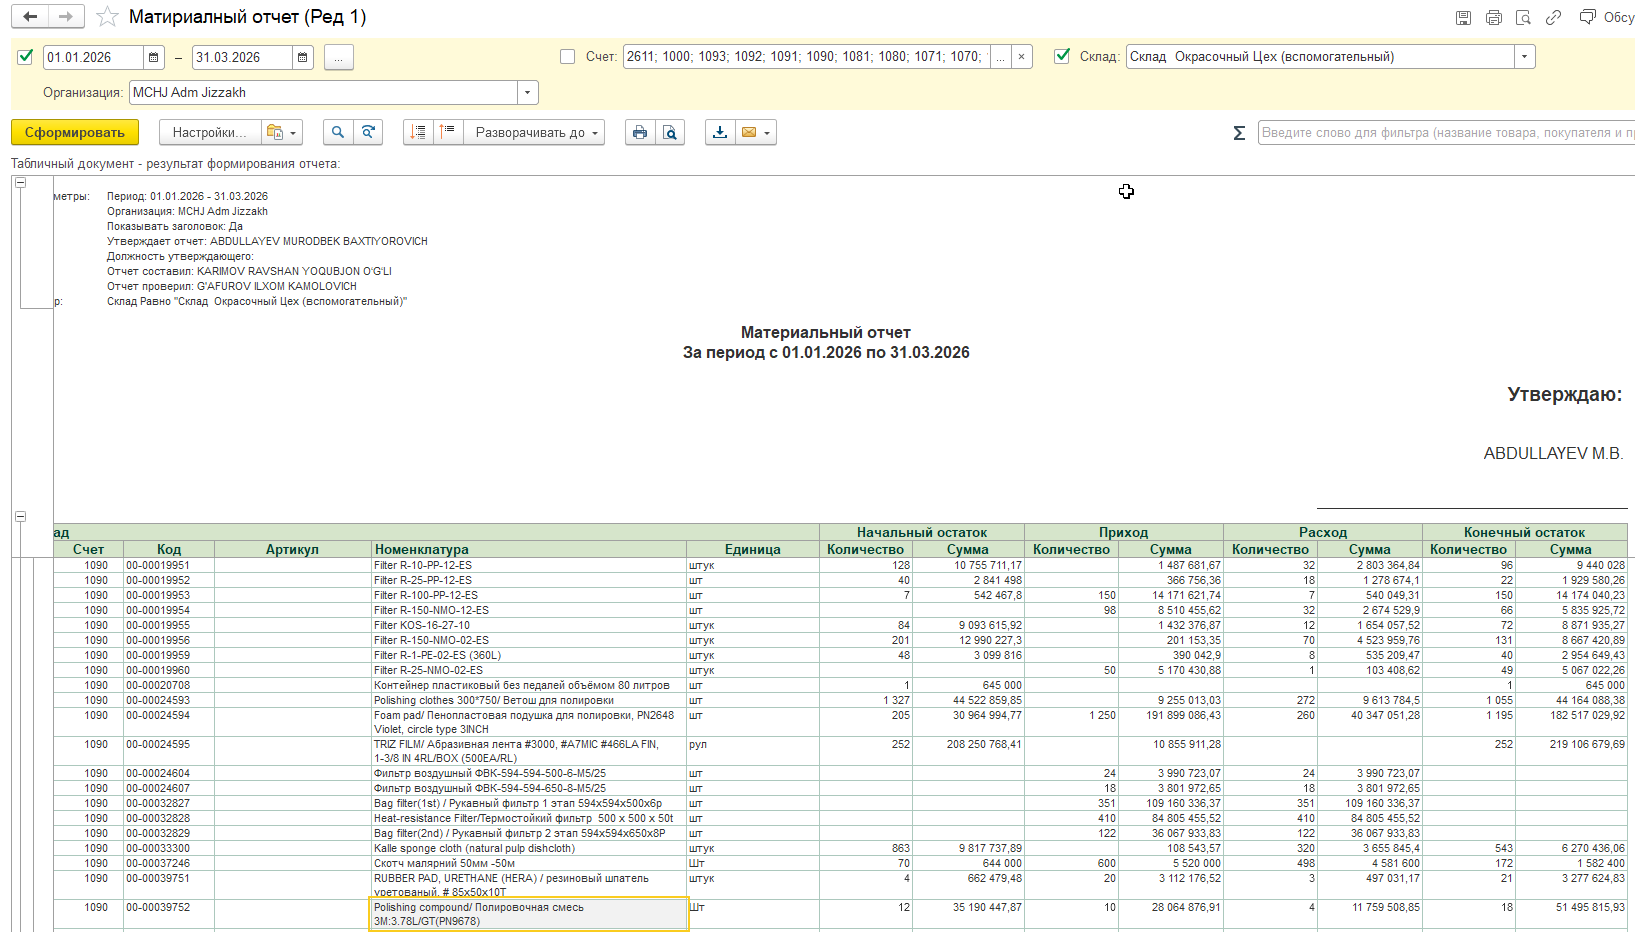Select the sum cell 208 250 768,41

pyautogui.click(x=970, y=751)
